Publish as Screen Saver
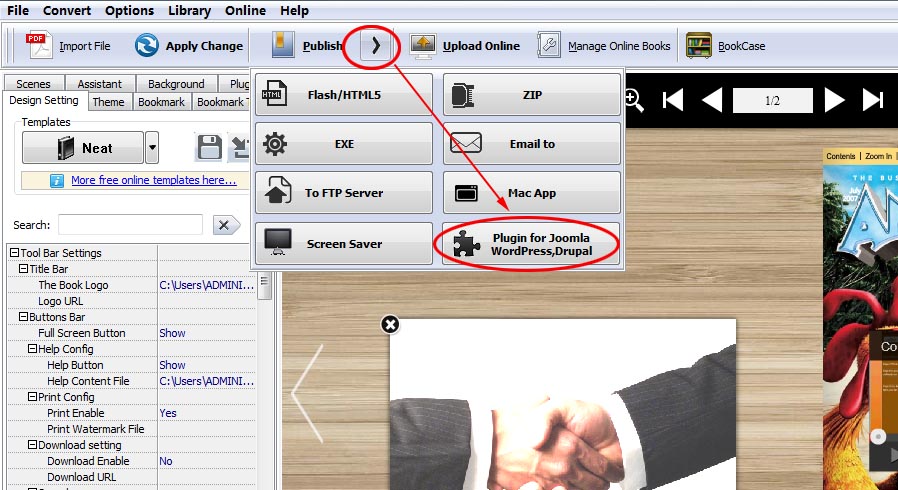This screenshot has height=490, width=898. click(344, 244)
